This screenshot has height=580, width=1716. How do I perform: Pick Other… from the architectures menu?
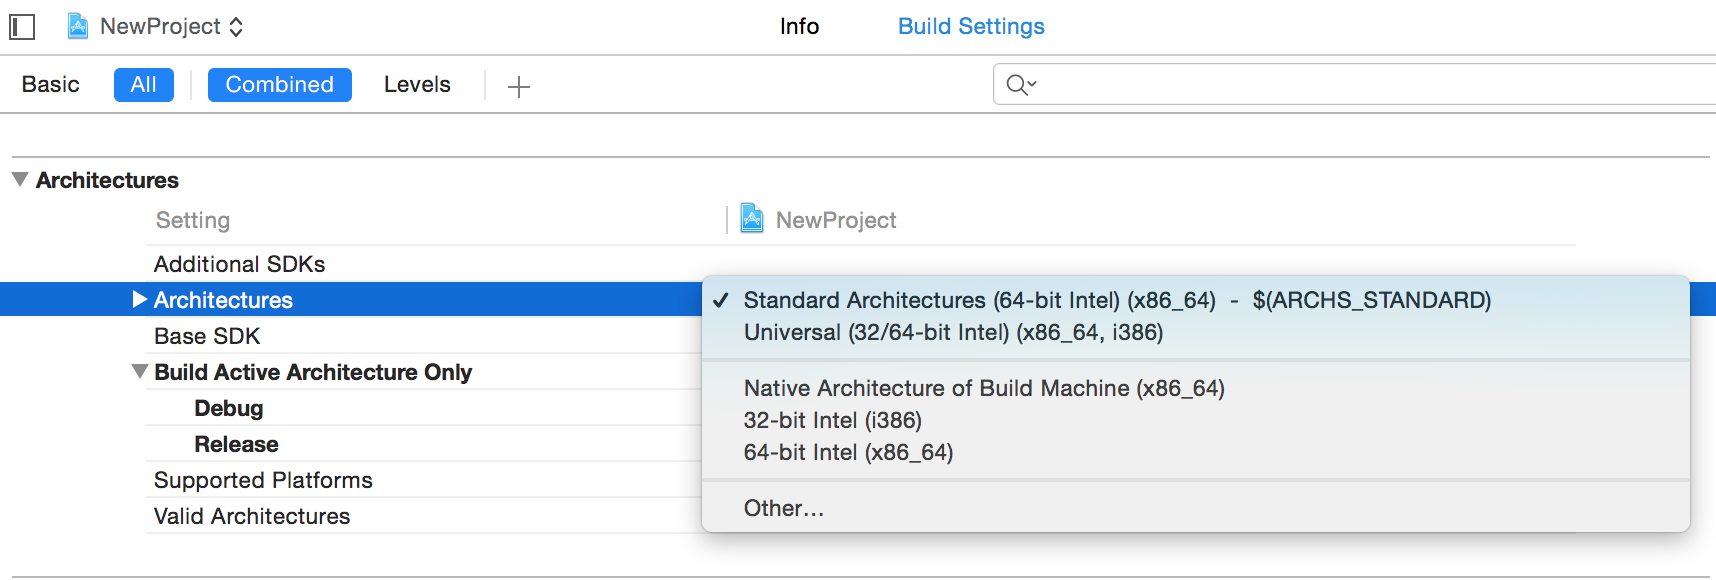[x=783, y=508]
